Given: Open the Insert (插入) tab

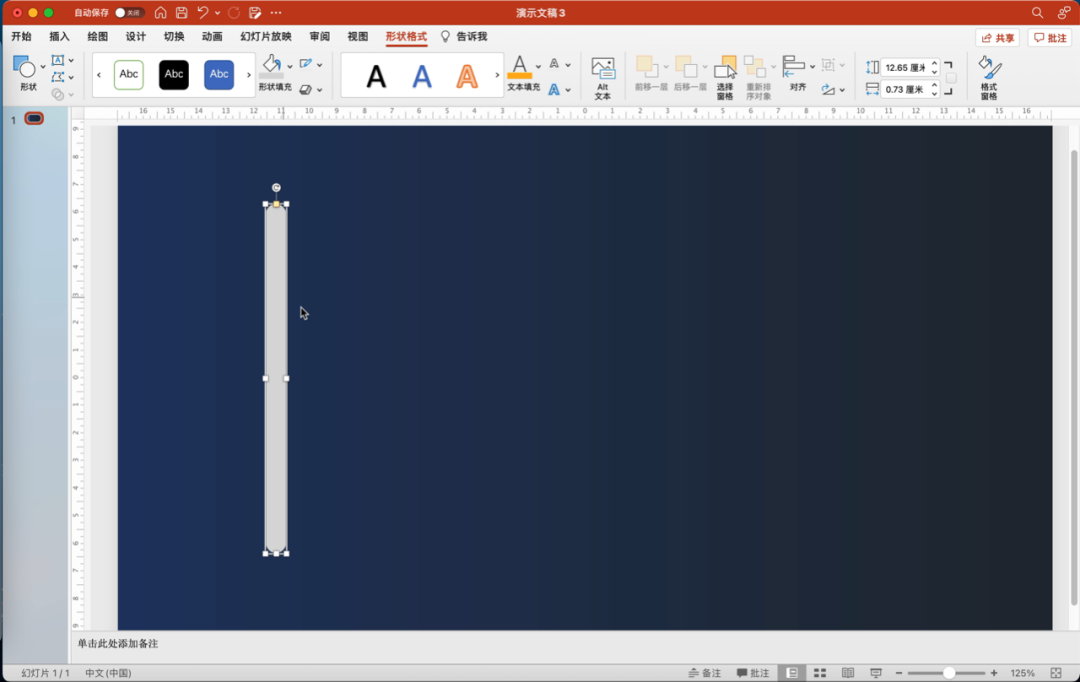Looking at the screenshot, I should coord(59,37).
